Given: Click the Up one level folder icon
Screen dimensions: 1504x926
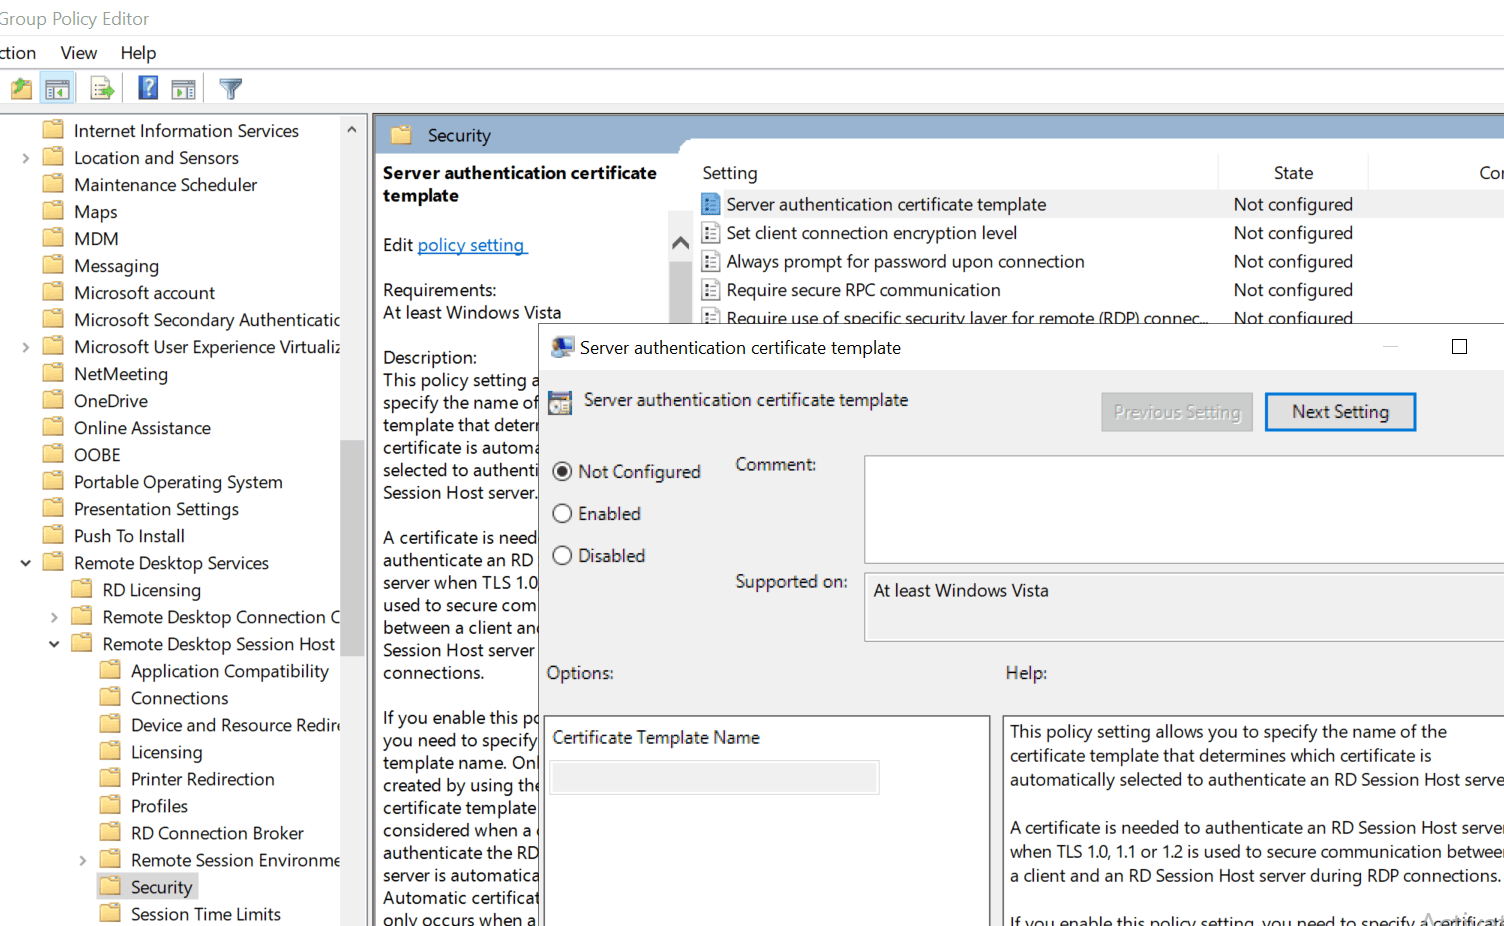Looking at the screenshot, I should point(20,88).
